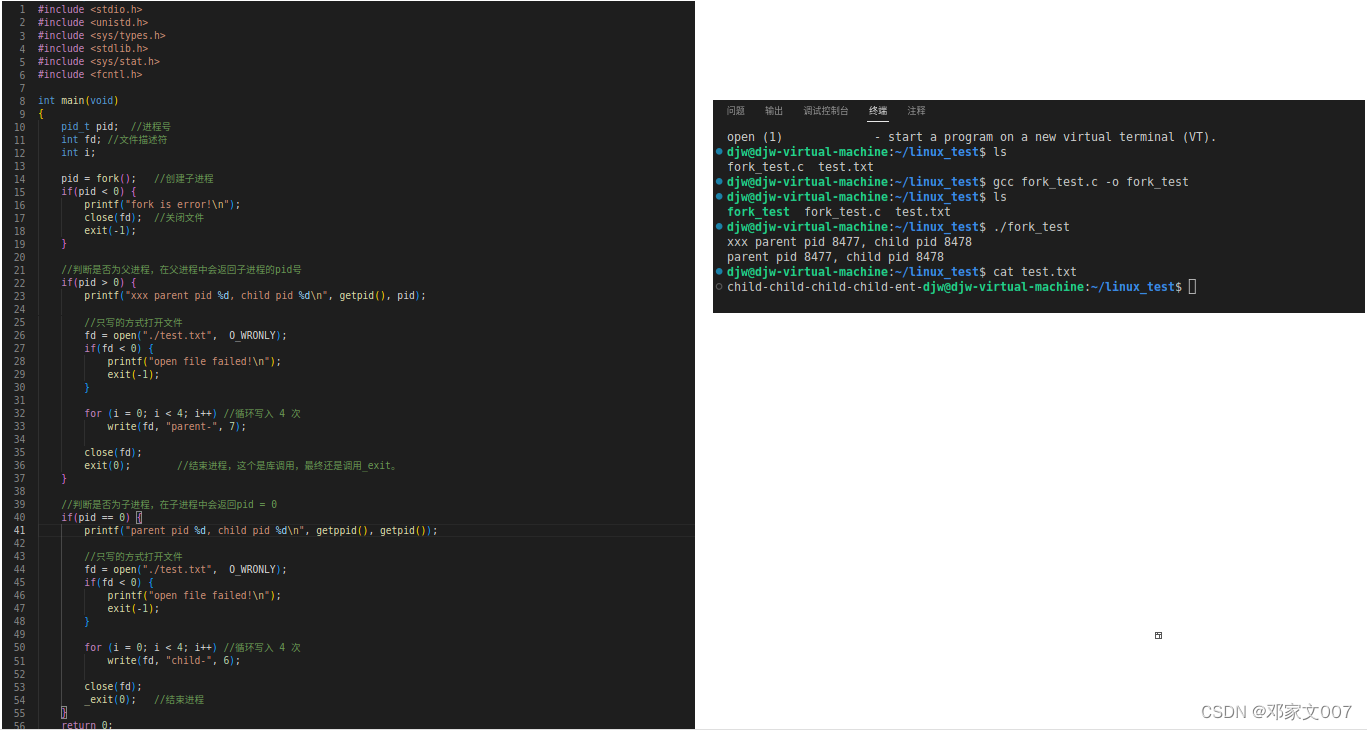Click the "if(pid > 0) {" line
The height and width of the screenshot is (730, 1367).
pyautogui.click(x=99, y=283)
